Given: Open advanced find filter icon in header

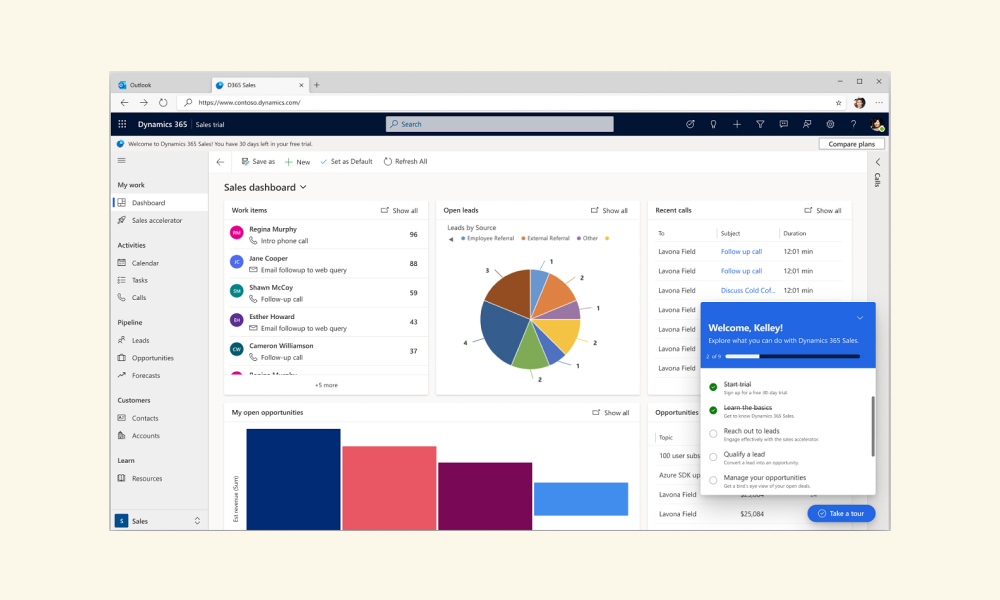Looking at the screenshot, I should pos(760,124).
